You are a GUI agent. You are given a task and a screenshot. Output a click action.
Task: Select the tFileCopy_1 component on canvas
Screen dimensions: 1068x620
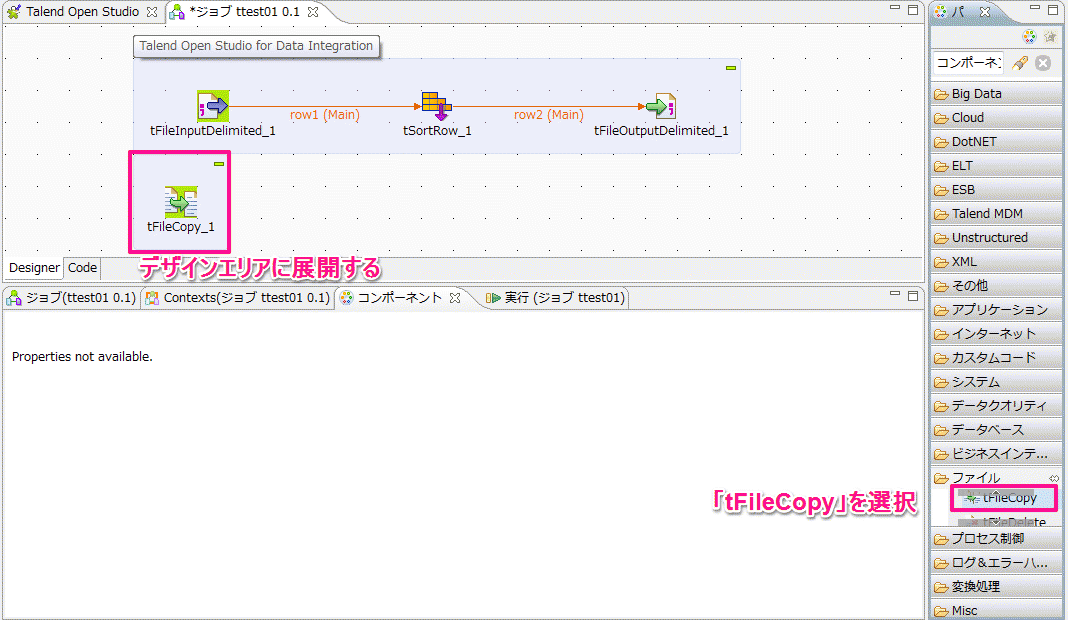click(x=181, y=202)
